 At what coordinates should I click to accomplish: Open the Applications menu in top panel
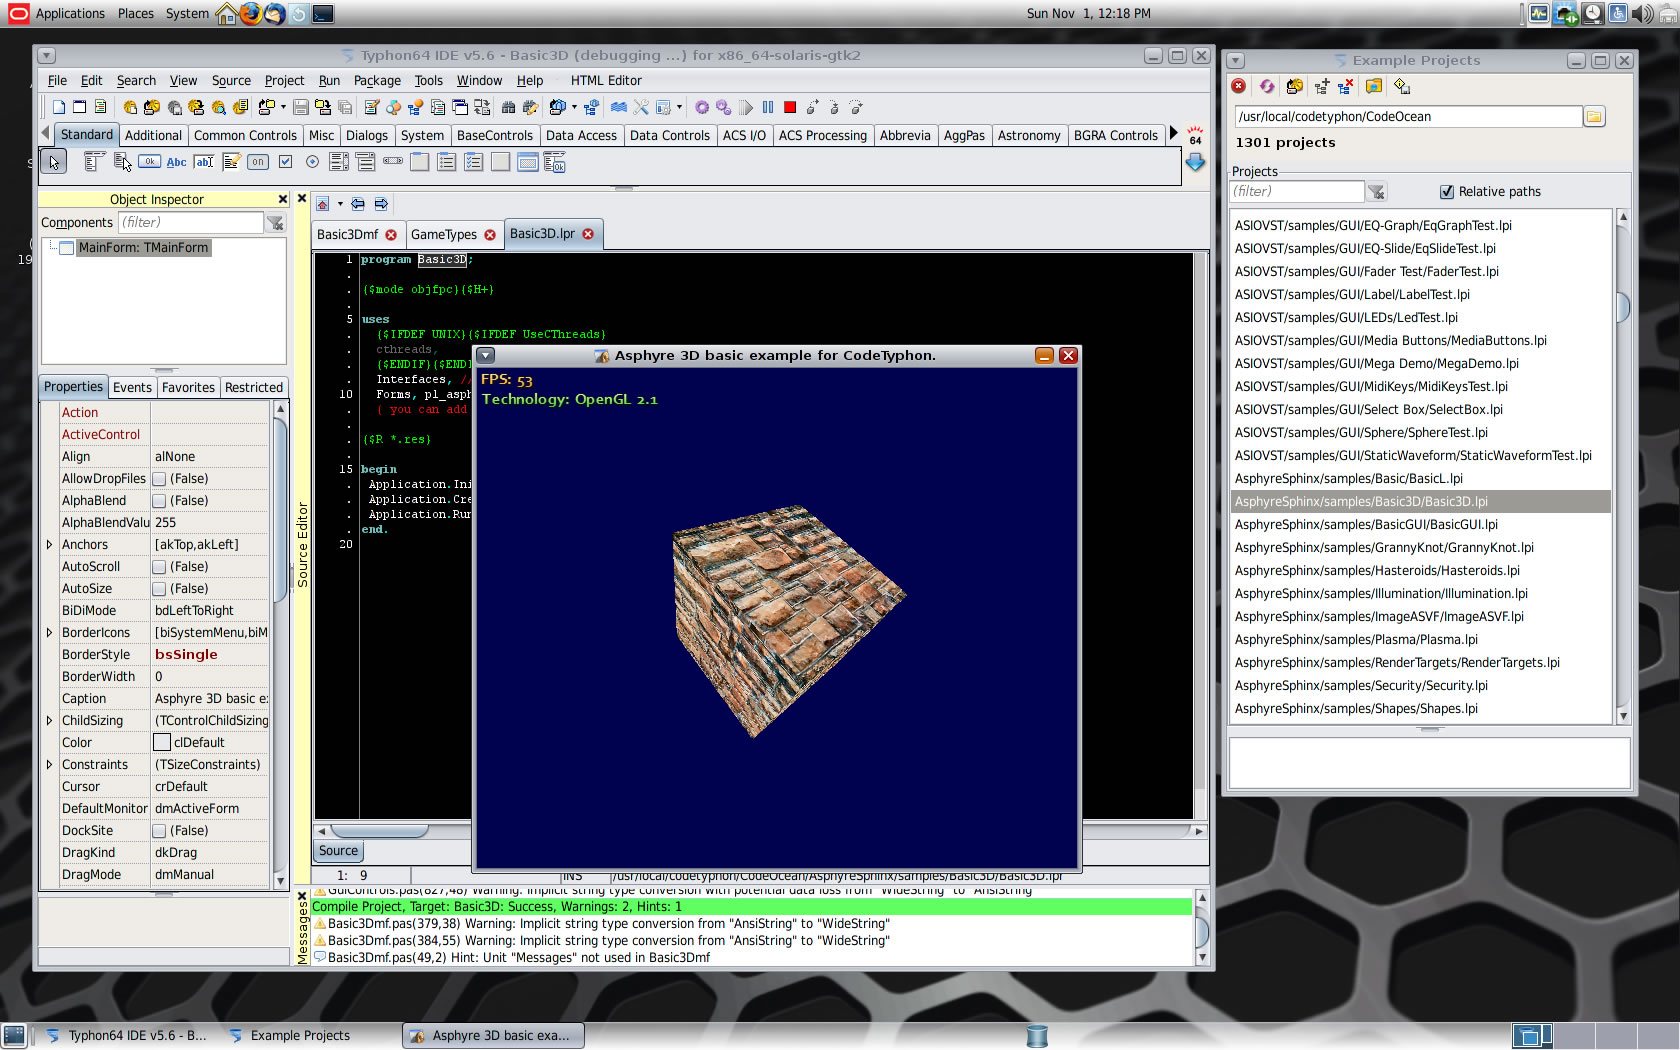point(70,14)
